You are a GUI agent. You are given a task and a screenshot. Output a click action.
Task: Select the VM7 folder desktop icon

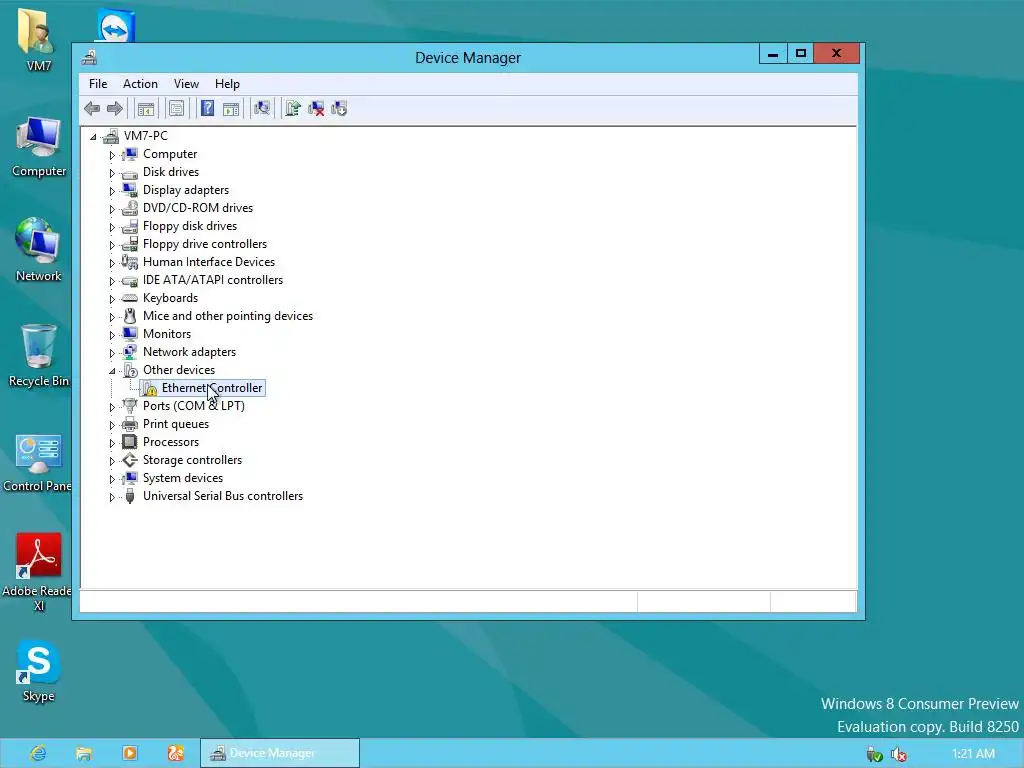click(38, 39)
